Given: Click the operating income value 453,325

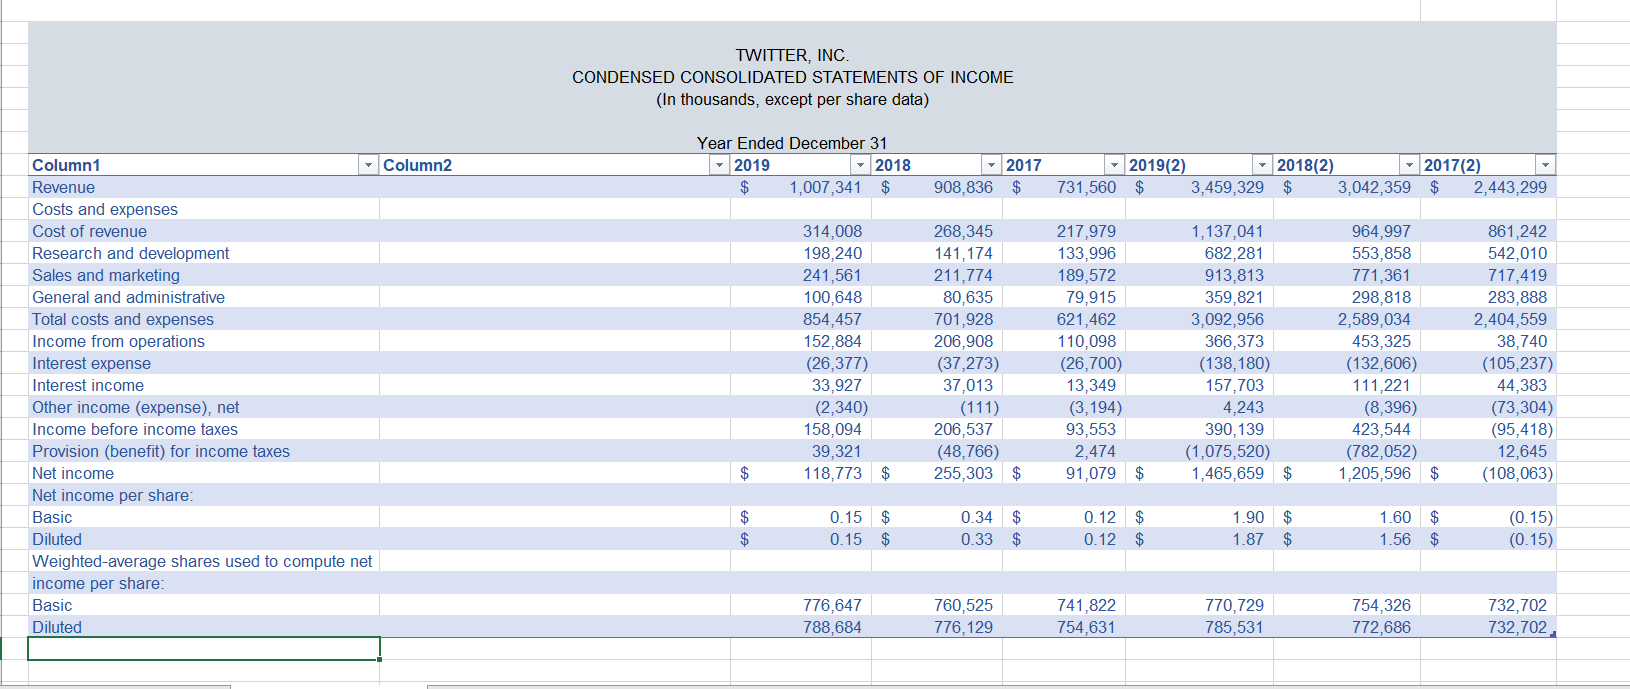Looking at the screenshot, I should [1381, 341].
